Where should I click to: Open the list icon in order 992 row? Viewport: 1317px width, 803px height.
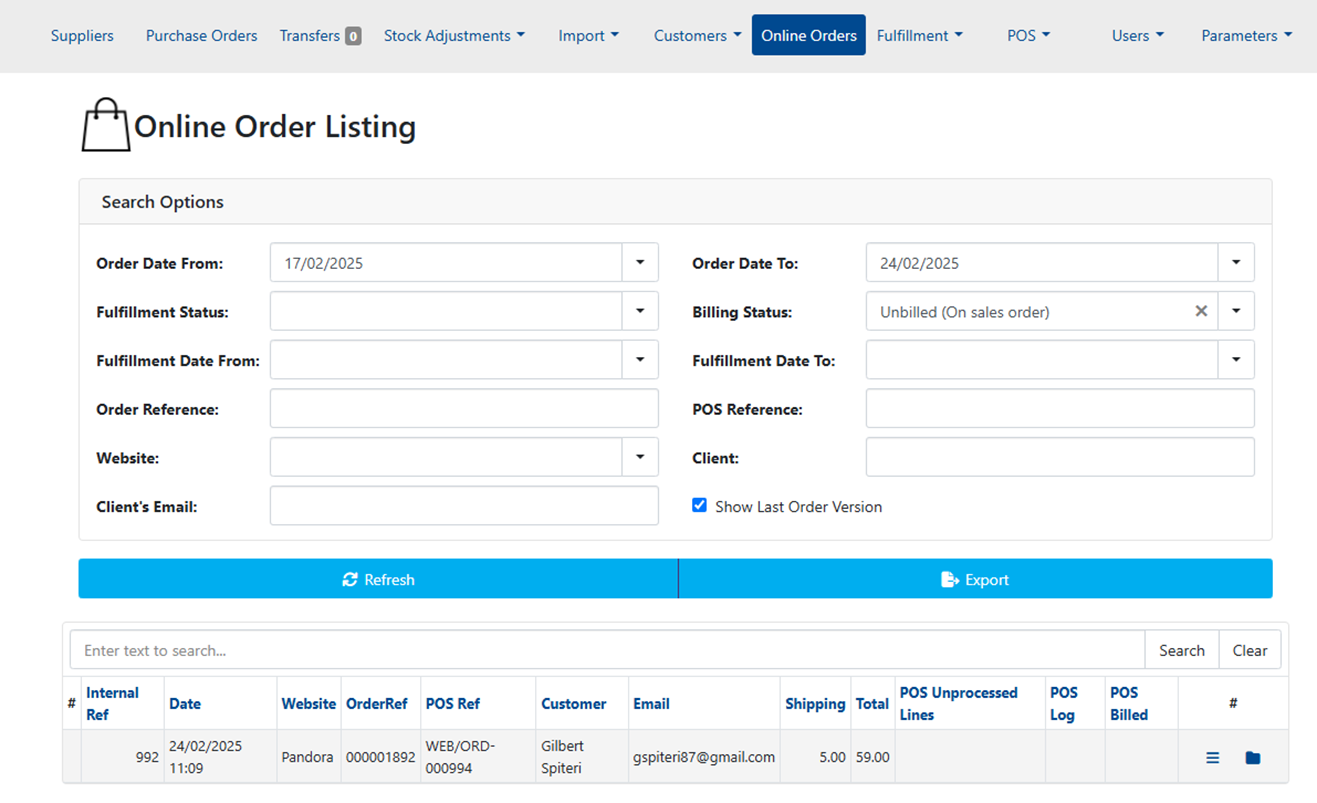click(x=1213, y=758)
